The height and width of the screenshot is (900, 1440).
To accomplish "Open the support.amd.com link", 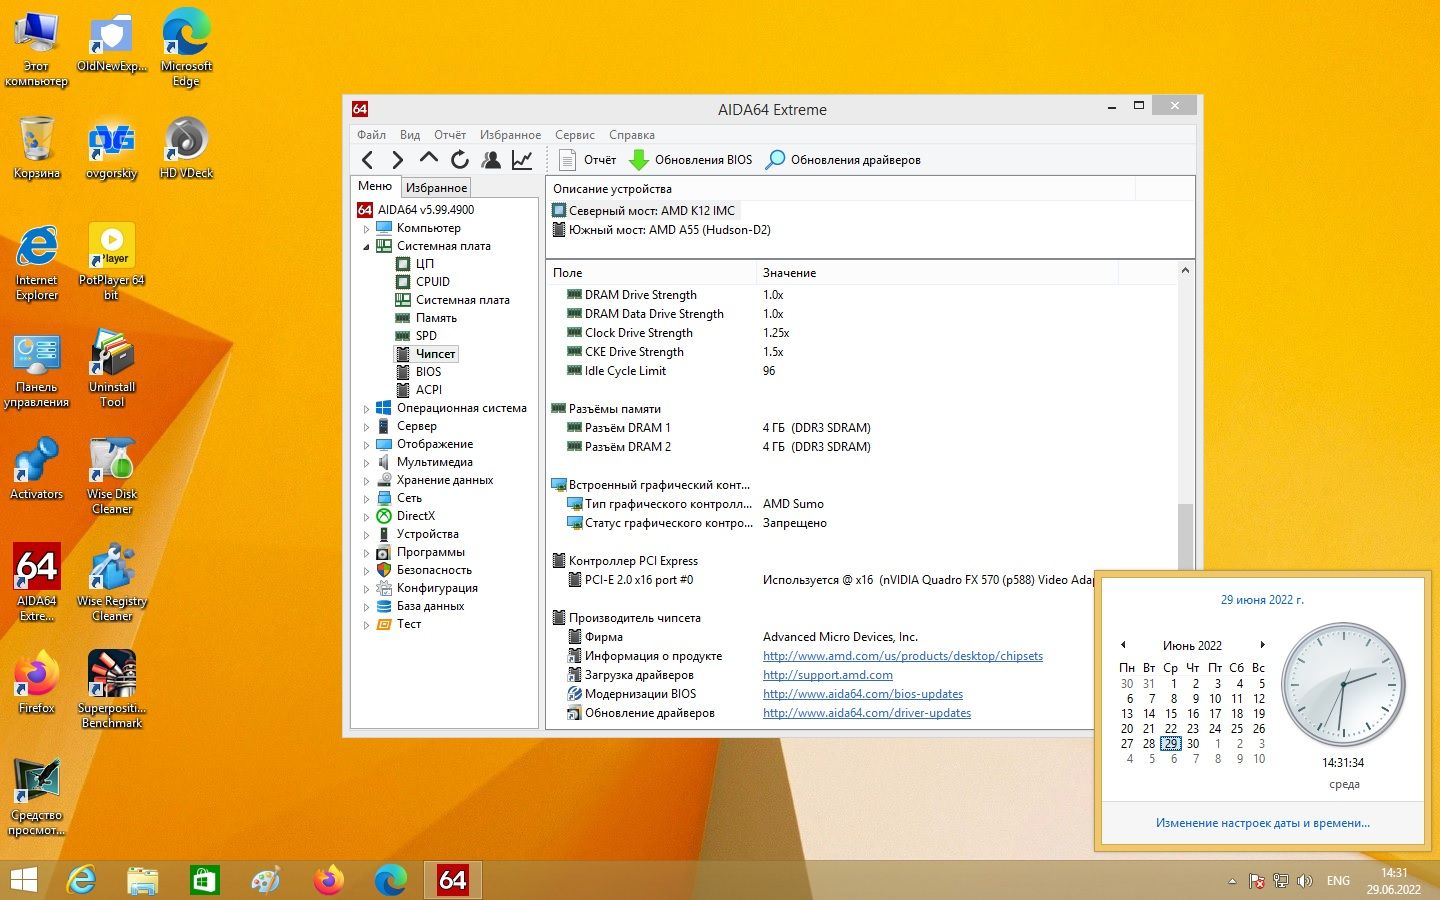I will 828,675.
